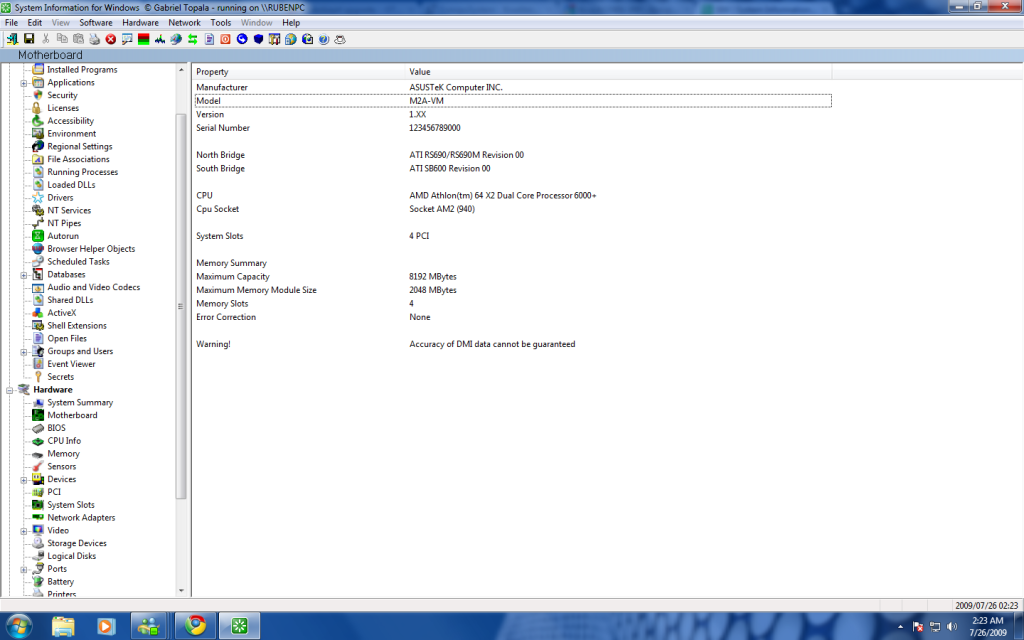Expand the Databases tree node
Image resolution: width=1024 pixels, height=640 pixels.
tap(24, 275)
